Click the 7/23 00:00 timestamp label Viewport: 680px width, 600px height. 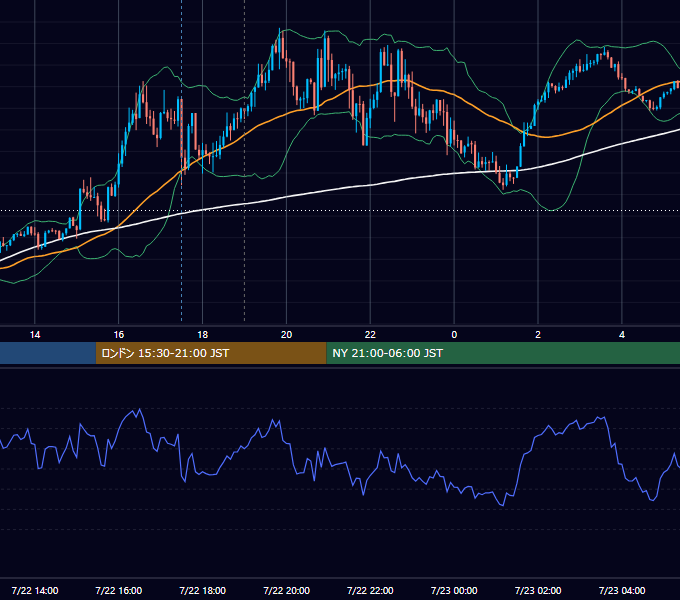tap(454, 590)
